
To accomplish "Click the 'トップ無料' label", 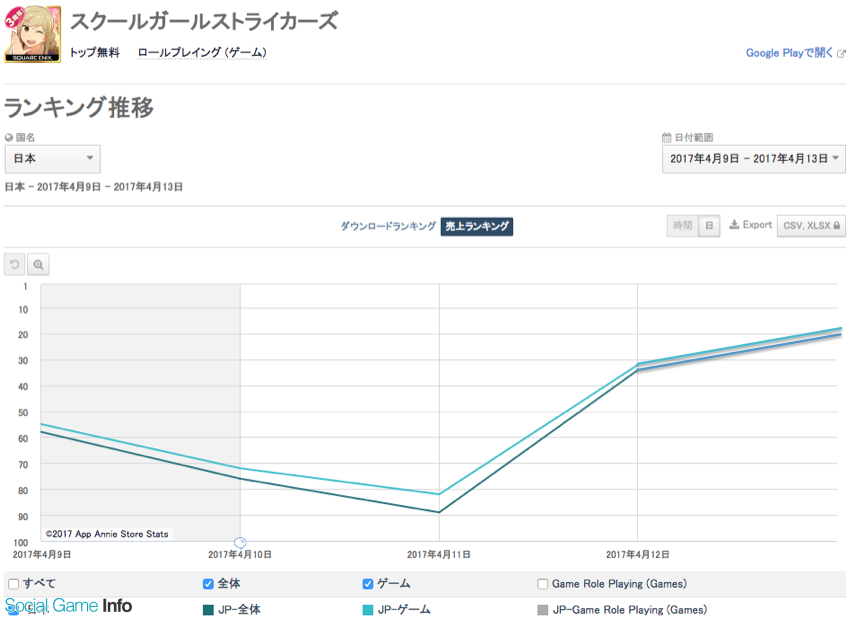I will [94, 52].
